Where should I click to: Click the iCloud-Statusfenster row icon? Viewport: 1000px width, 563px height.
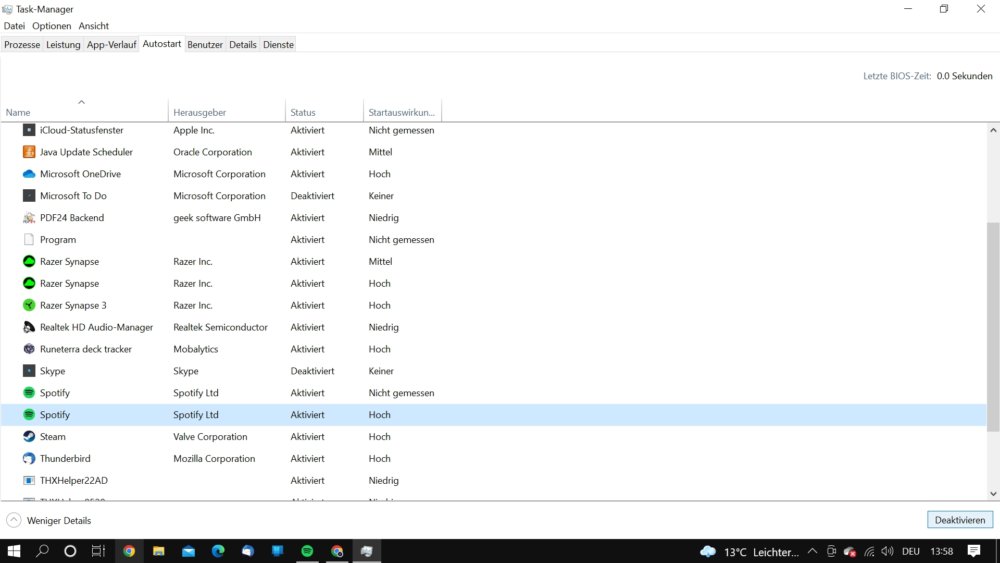(29, 130)
